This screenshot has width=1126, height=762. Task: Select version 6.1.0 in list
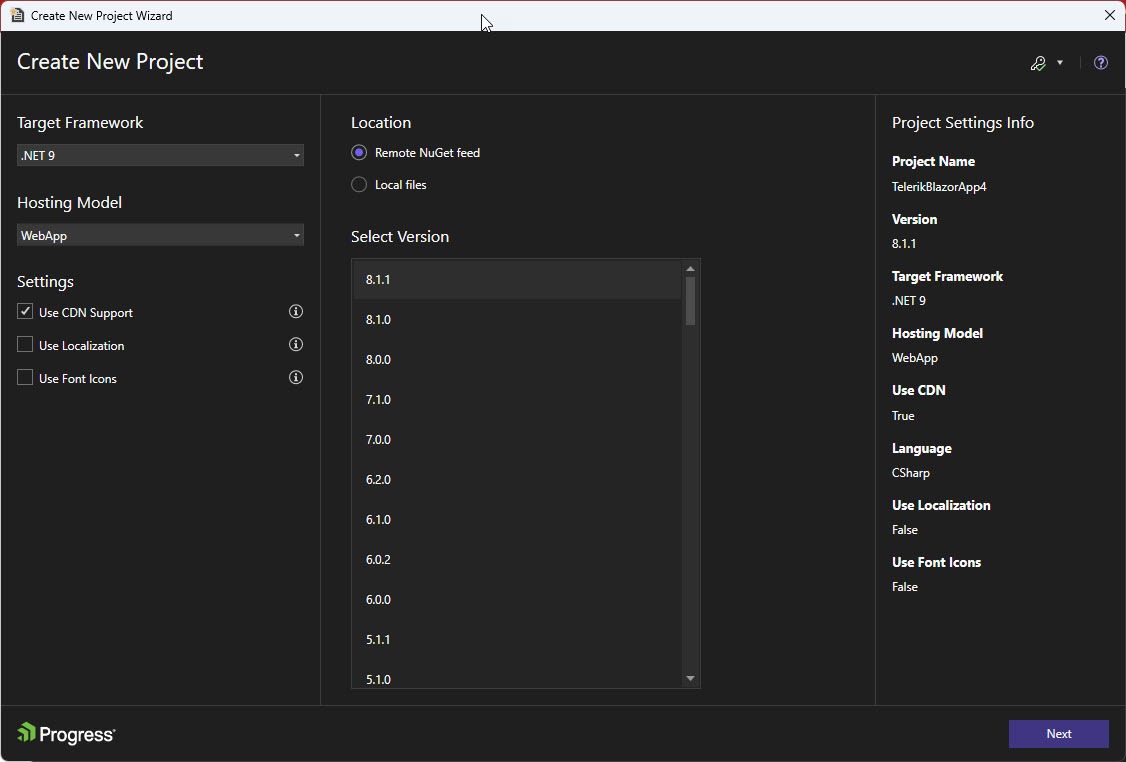point(517,519)
